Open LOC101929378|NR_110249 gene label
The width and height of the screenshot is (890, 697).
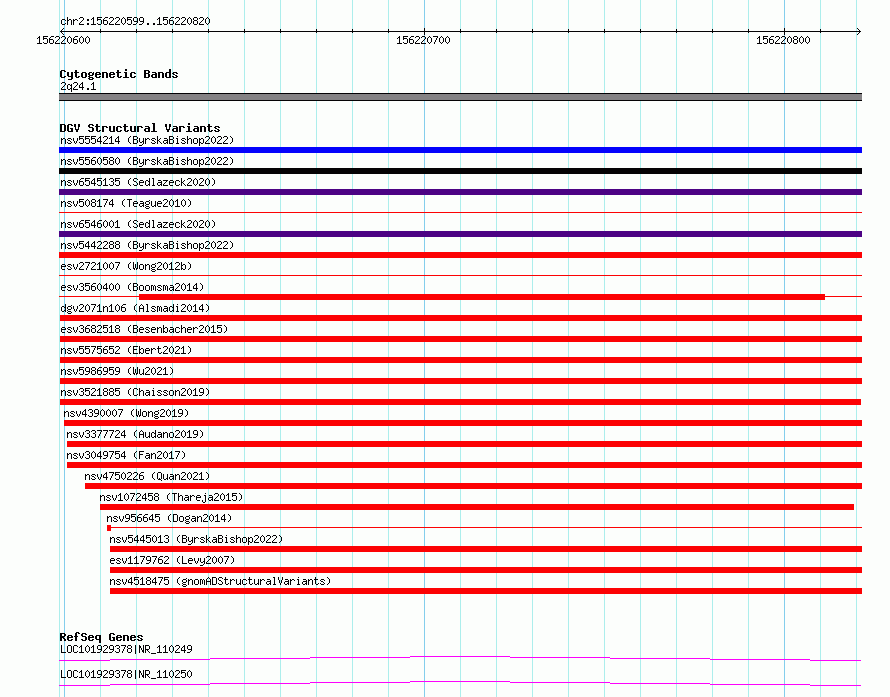pos(126,649)
